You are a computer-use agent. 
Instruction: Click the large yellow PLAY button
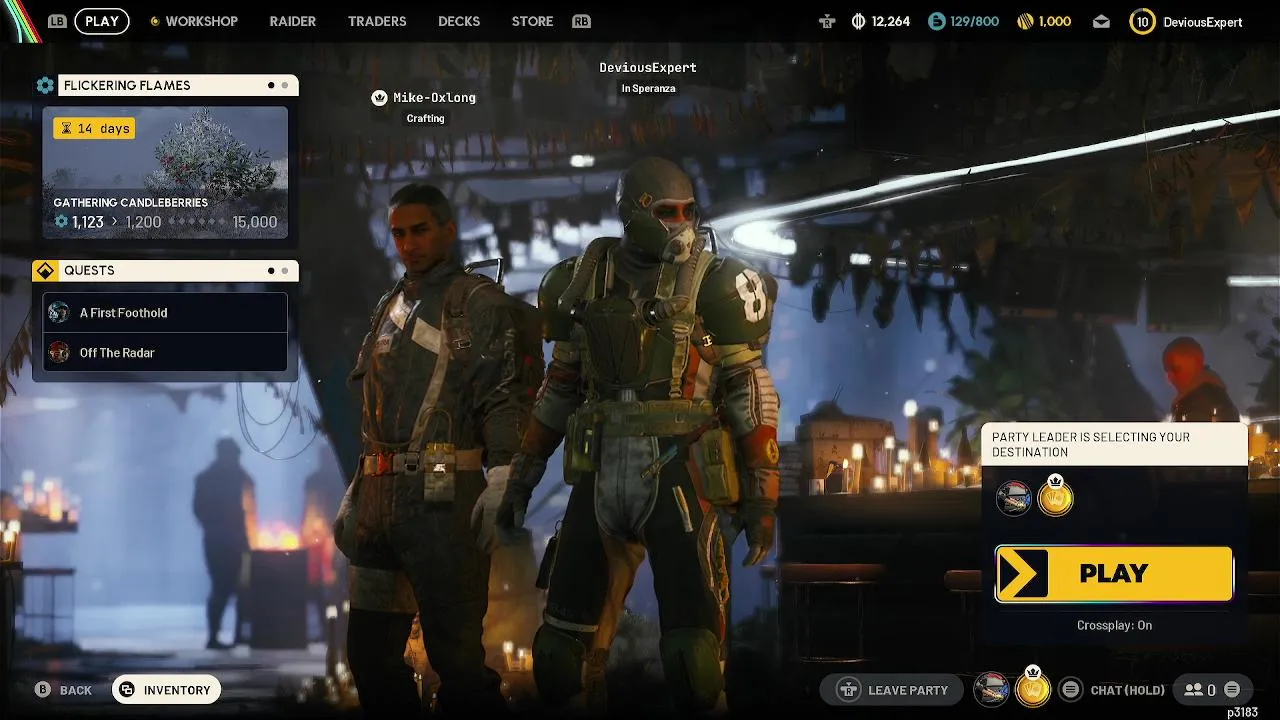(1114, 574)
